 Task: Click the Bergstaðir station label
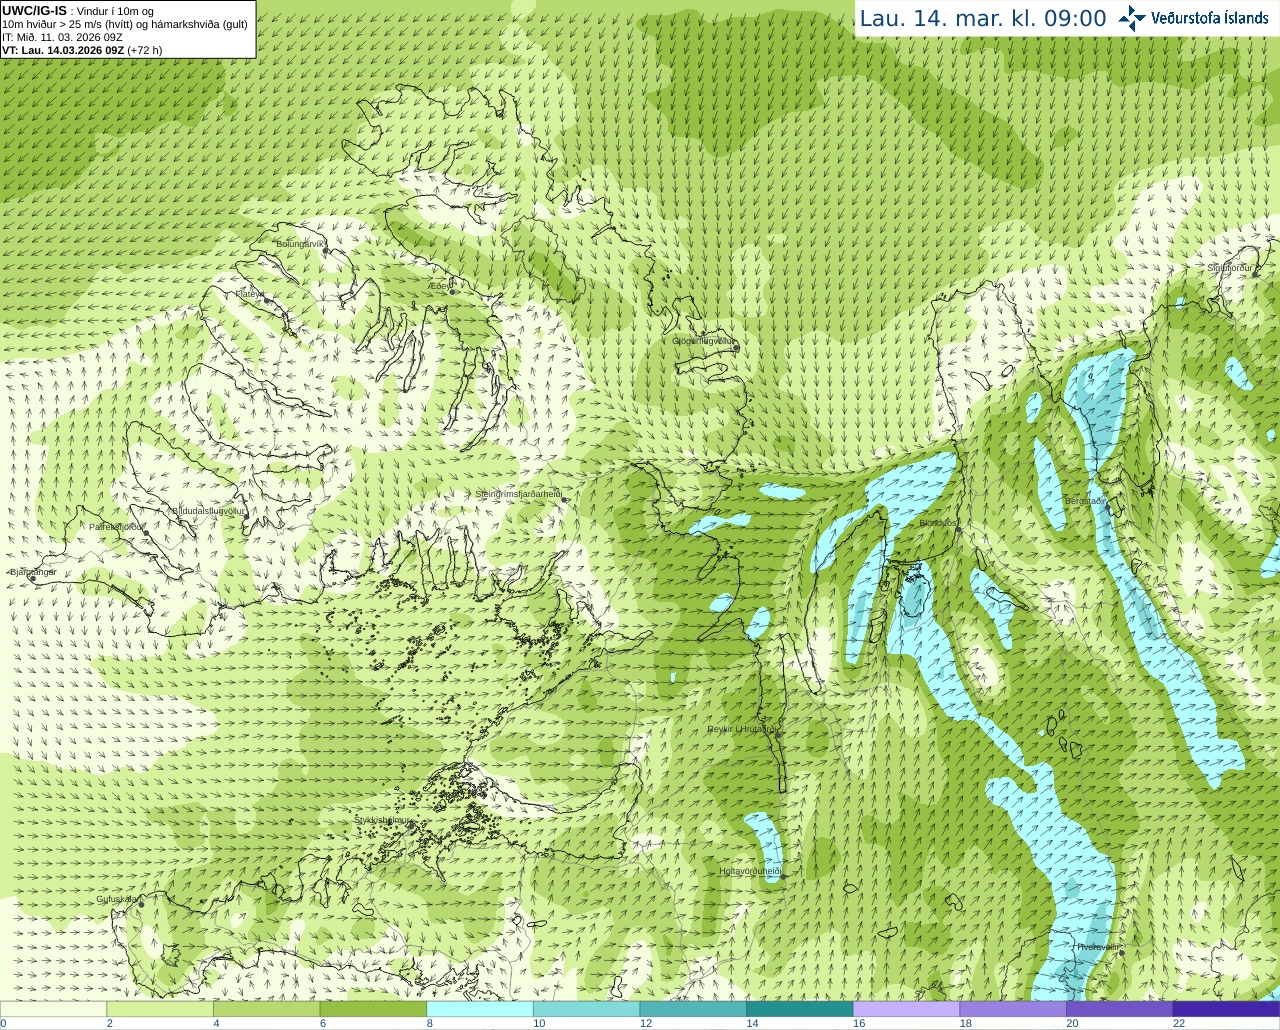click(1085, 501)
